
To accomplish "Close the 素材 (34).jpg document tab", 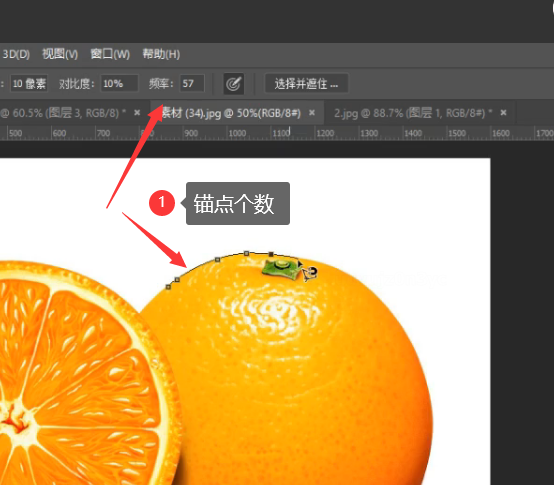I will pos(312,113).
